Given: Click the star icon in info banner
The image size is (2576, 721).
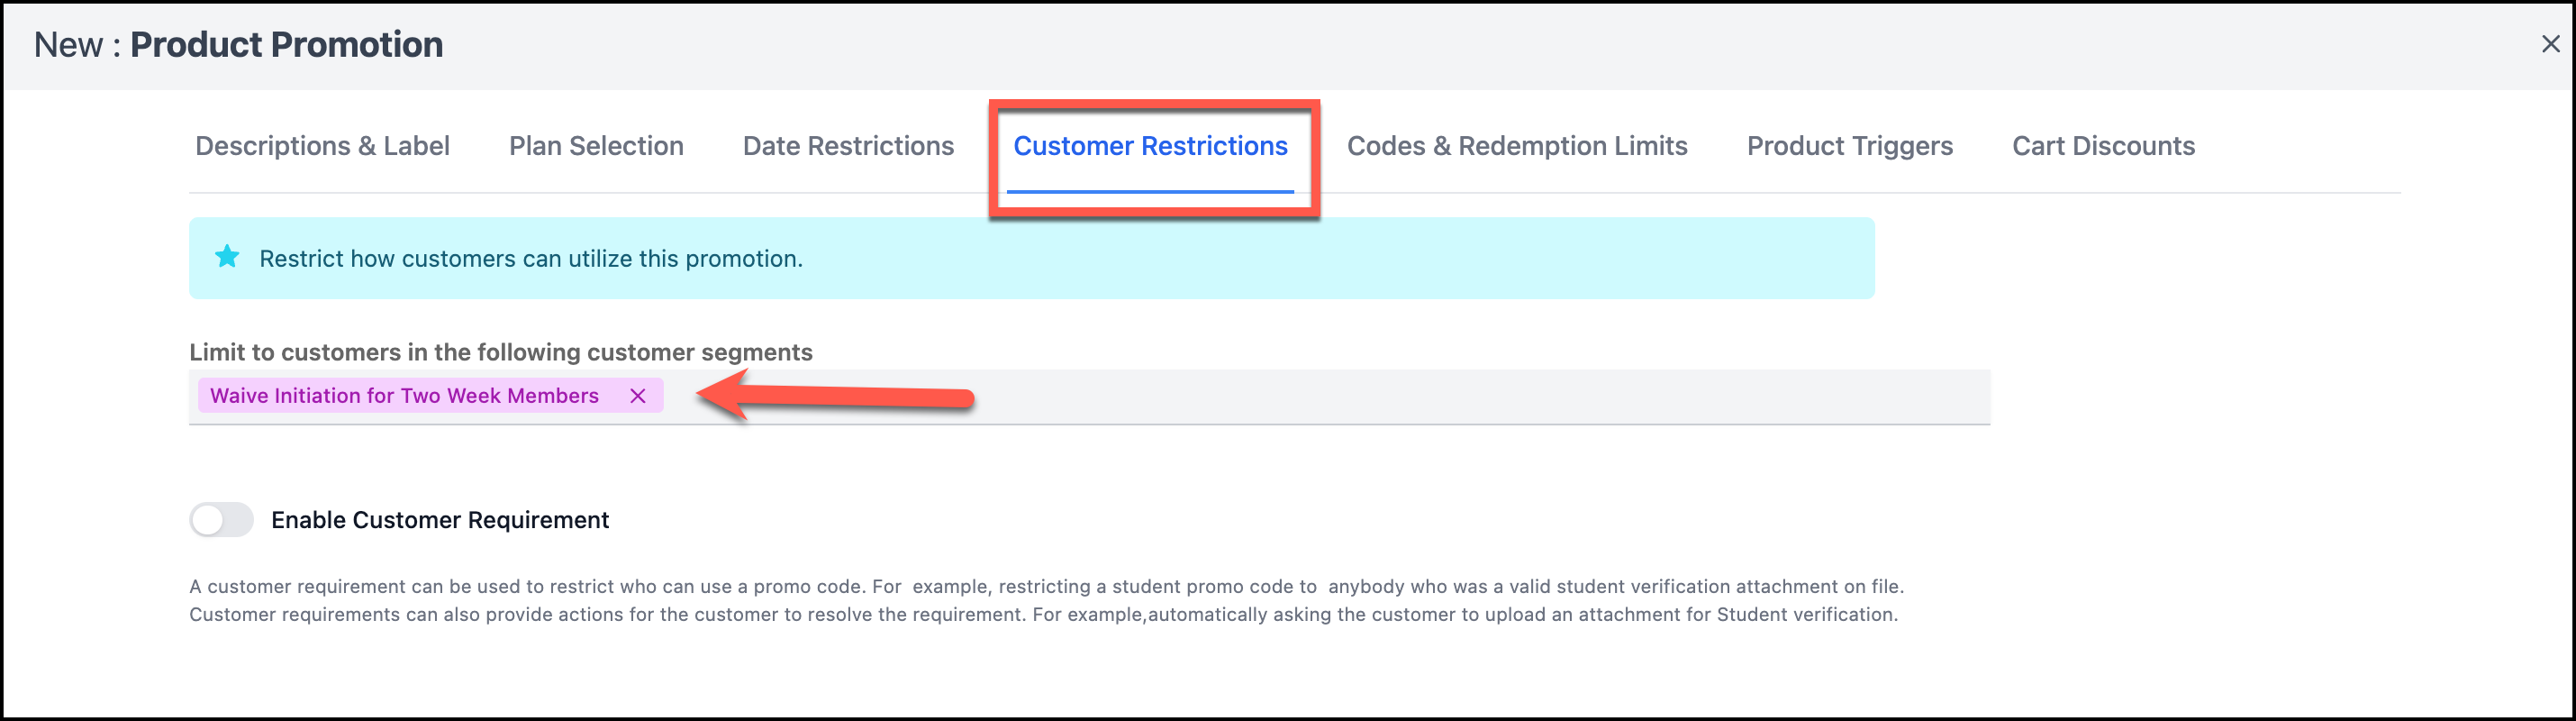Looking at the screenshot, I should [227, 257].
